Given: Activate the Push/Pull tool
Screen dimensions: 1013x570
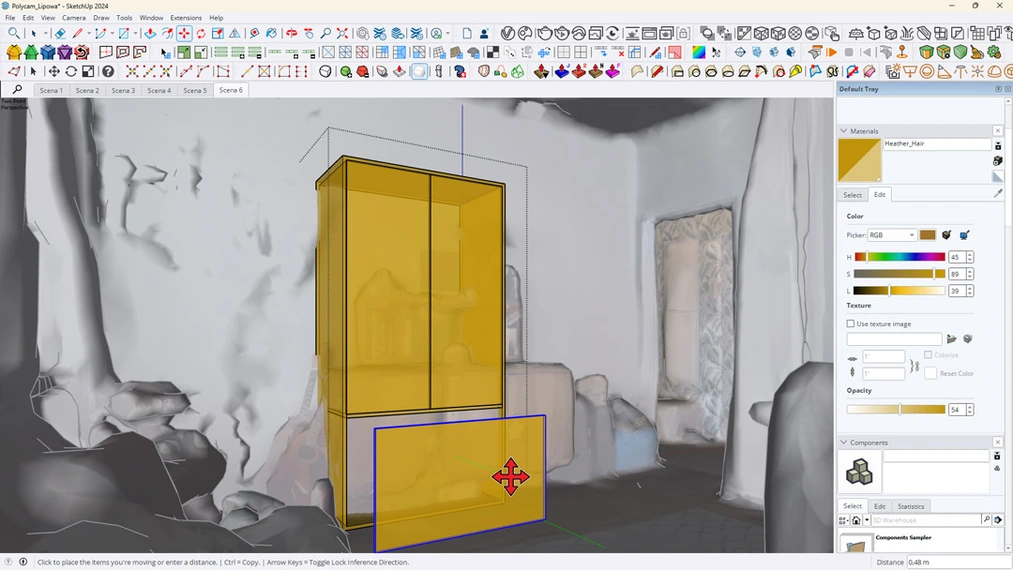Looking at the screenshot, I should tap(150, 33).
